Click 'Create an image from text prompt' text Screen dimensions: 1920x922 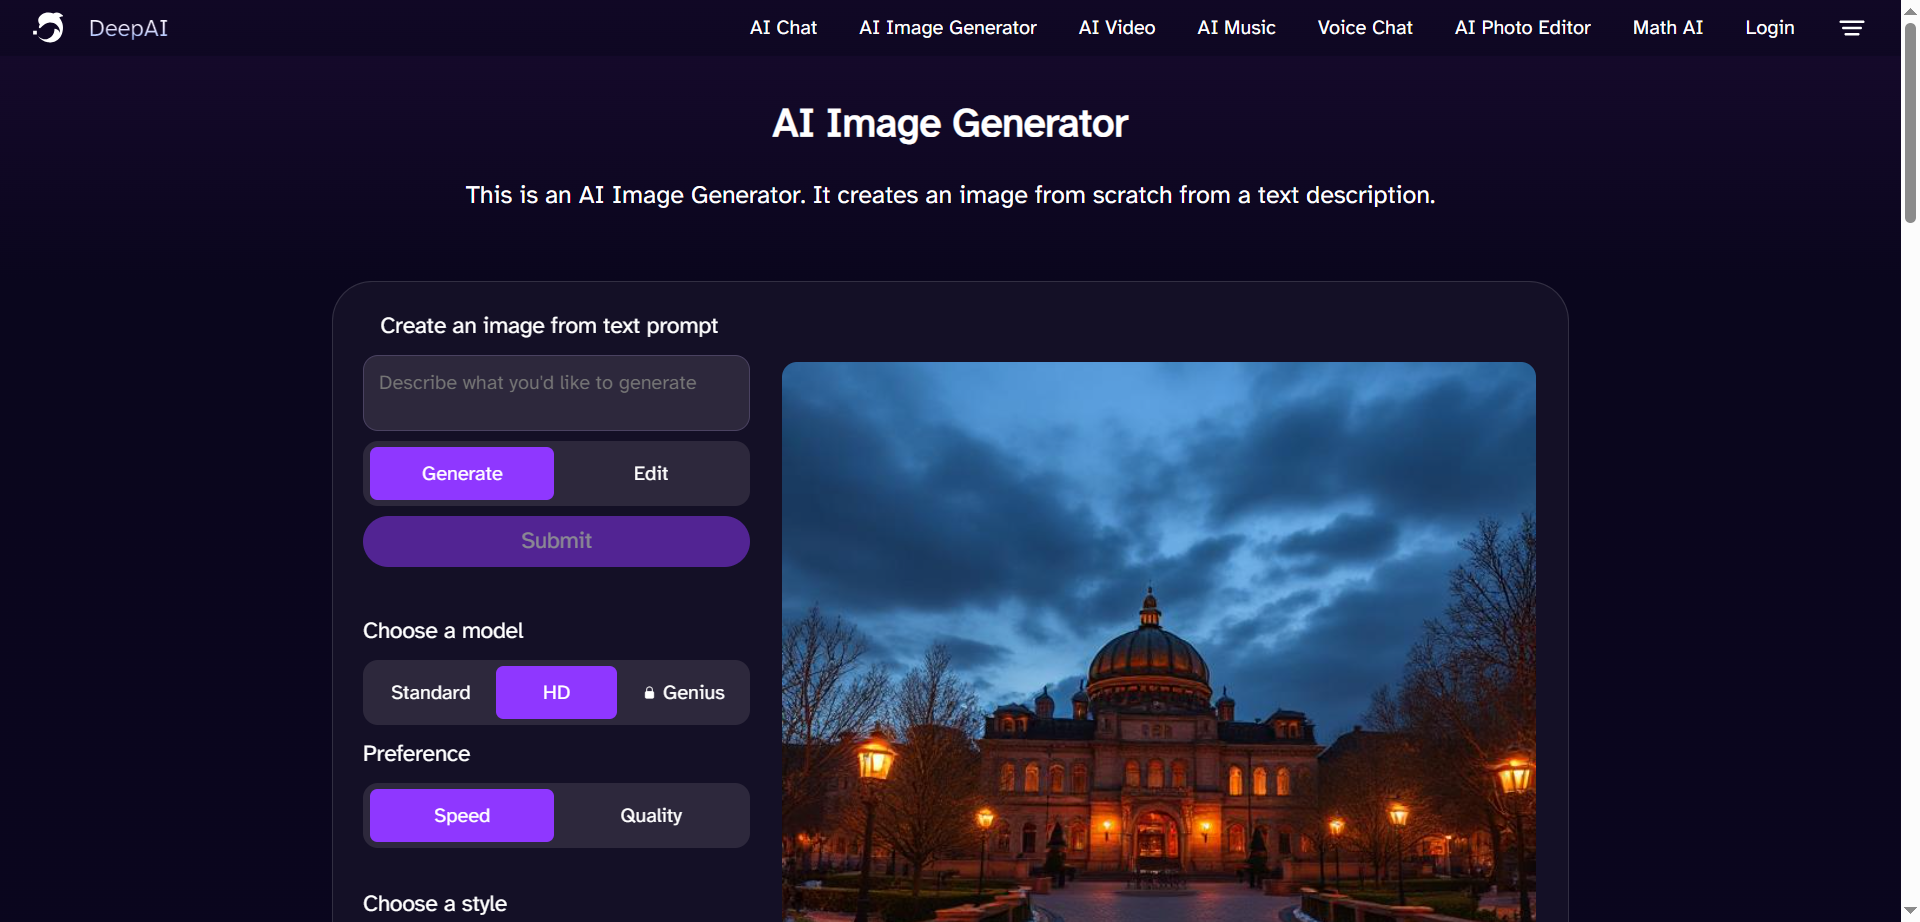(549, 326)
